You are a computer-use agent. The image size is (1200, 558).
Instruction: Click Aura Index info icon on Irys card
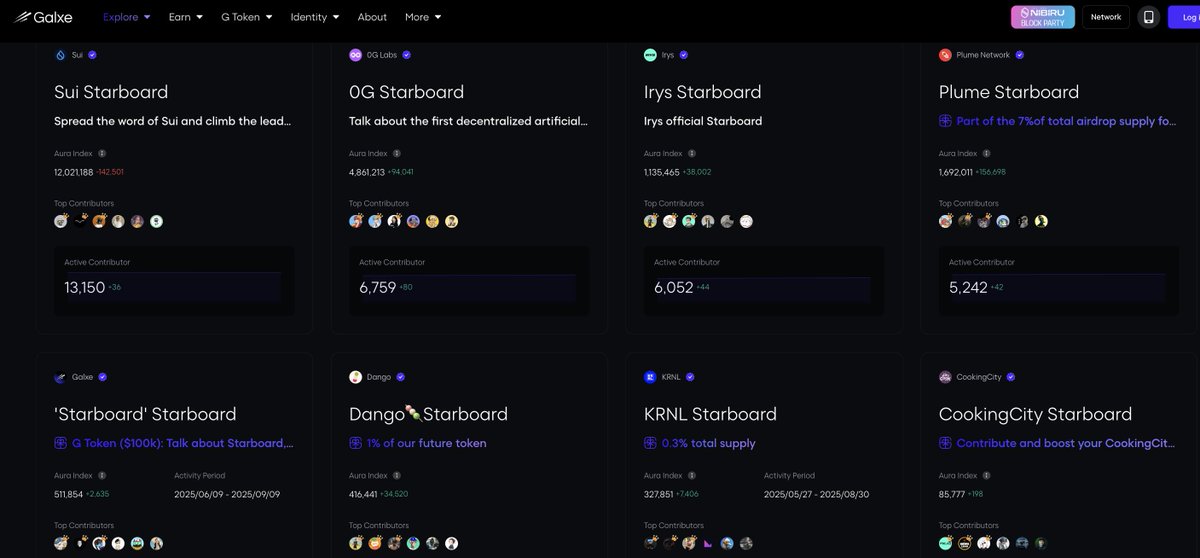(692, 154)
